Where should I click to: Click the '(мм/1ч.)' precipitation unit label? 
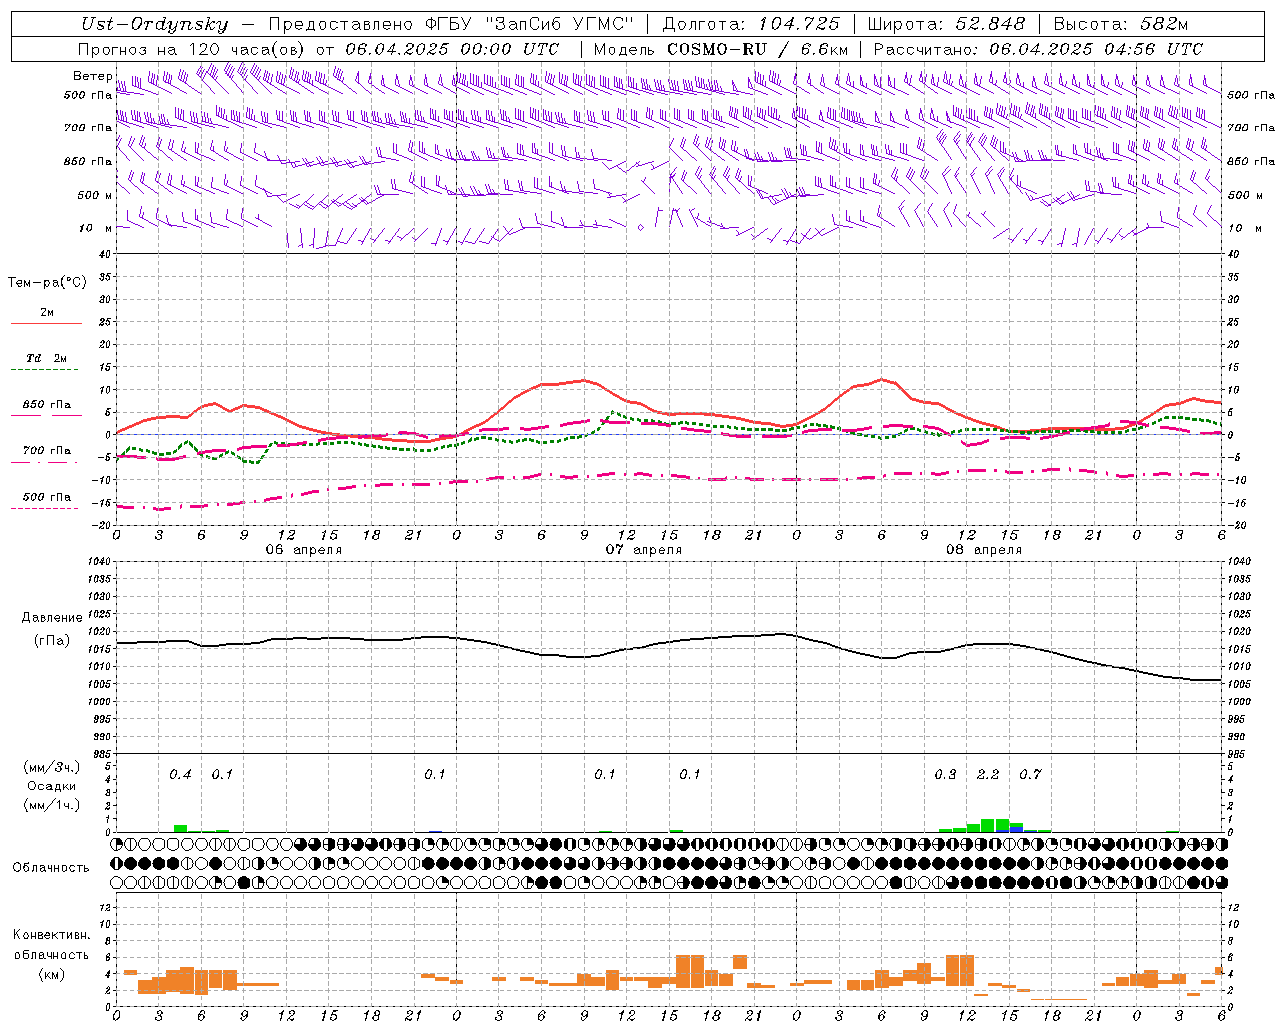(x=53, y=805)
